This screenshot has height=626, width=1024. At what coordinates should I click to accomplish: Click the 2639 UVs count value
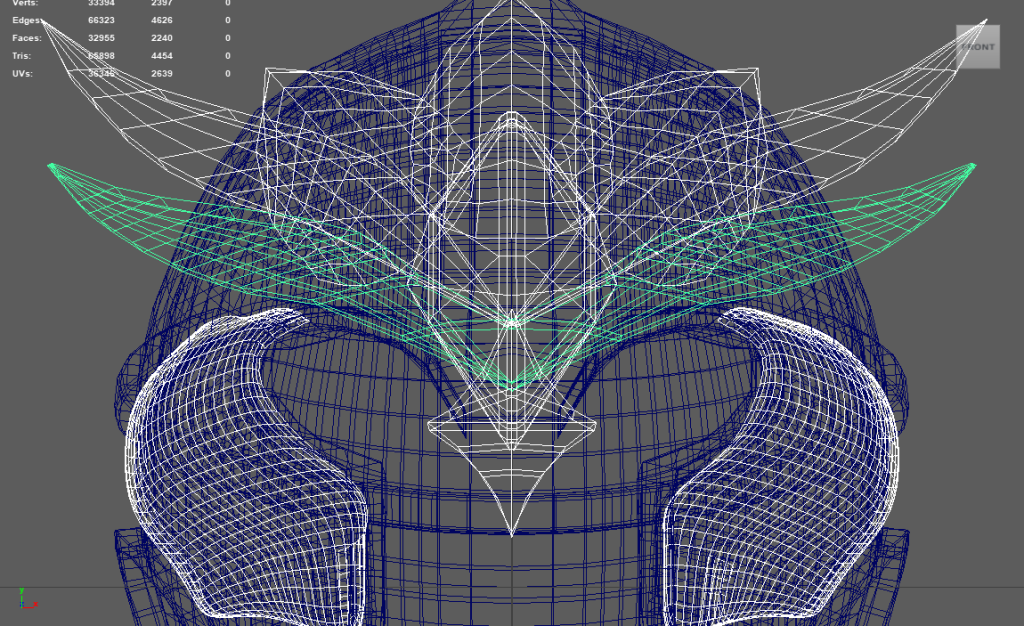[x=163, y=74]
